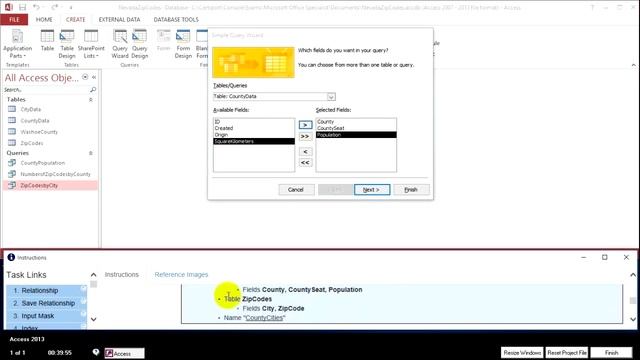
Task: Select SquareKilometers in Available Fields
Action: pyautogui.click(x=254, y=141)
